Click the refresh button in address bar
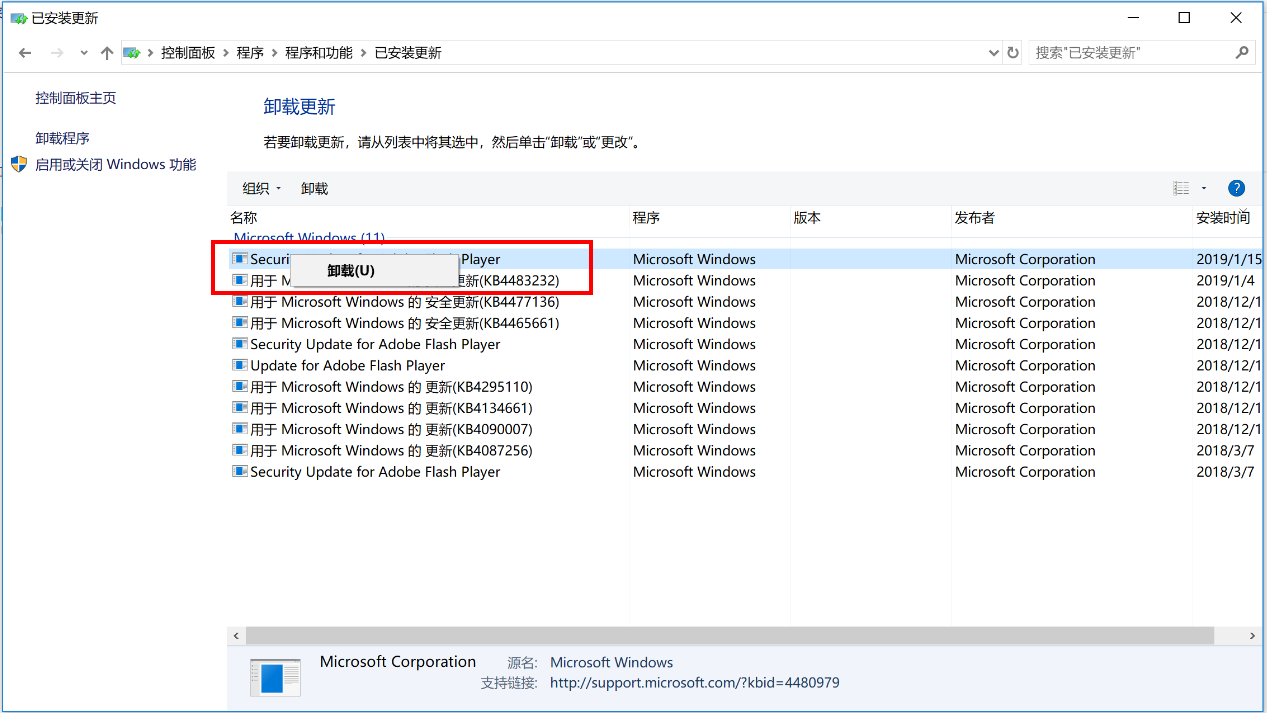Image resolution: width=1267 pixels, height=713 pixels. [x=1013, y=53]
